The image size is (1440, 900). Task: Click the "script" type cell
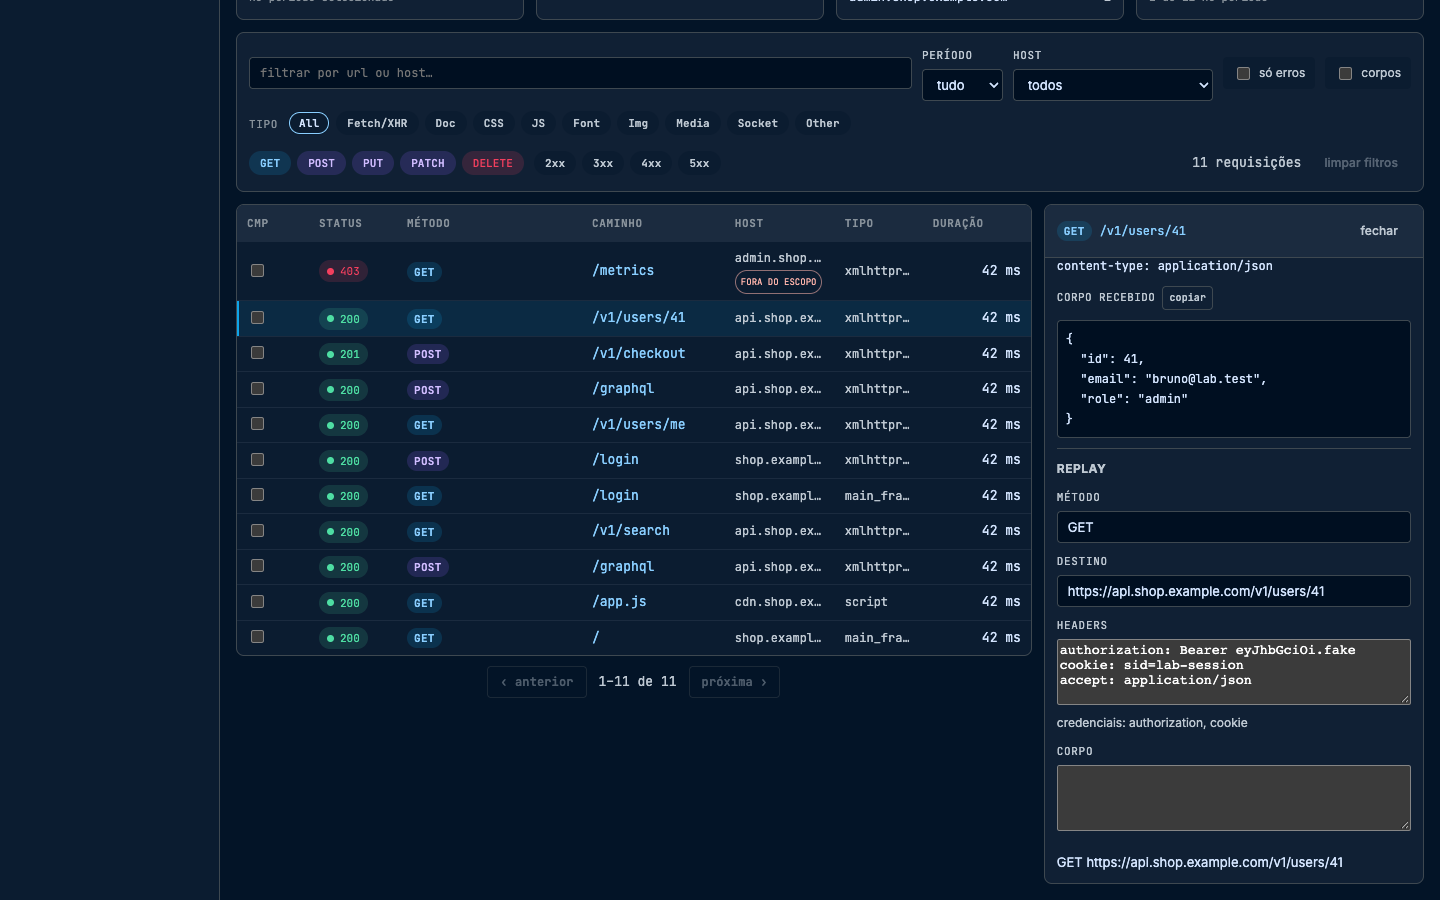866,602
